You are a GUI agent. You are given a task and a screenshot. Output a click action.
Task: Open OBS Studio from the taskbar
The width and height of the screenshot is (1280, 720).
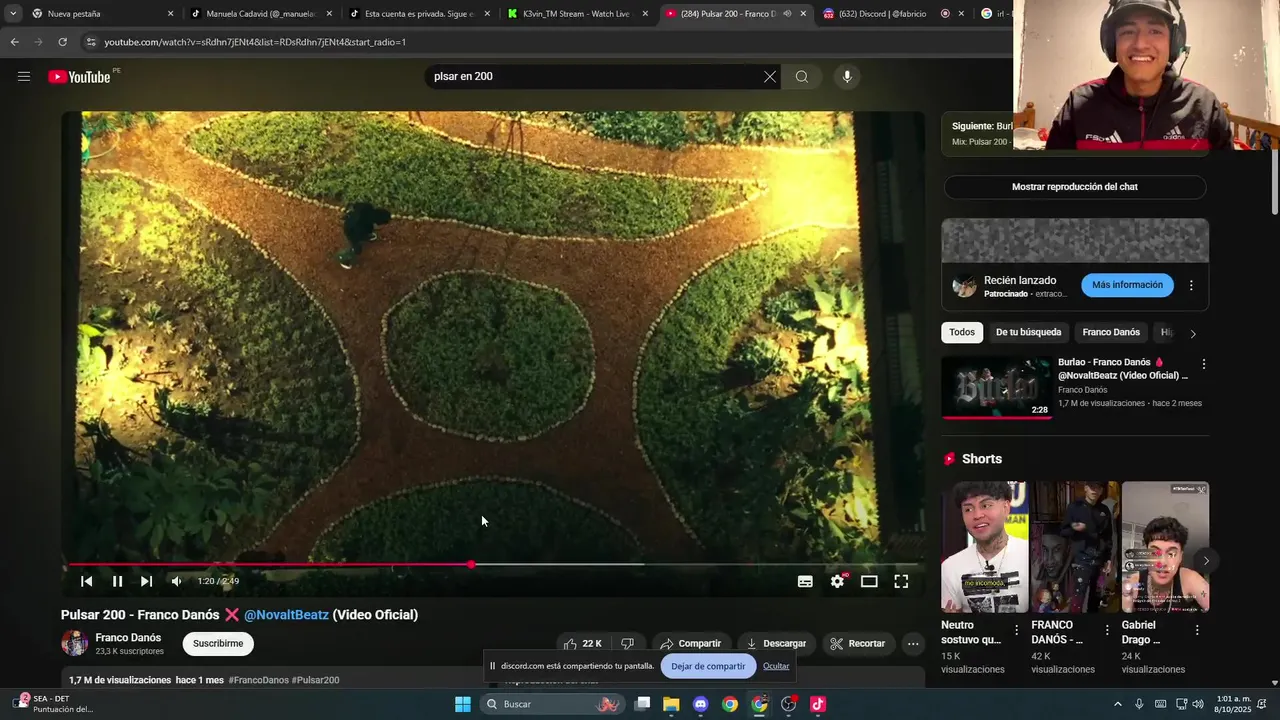[x=789, y=704]
